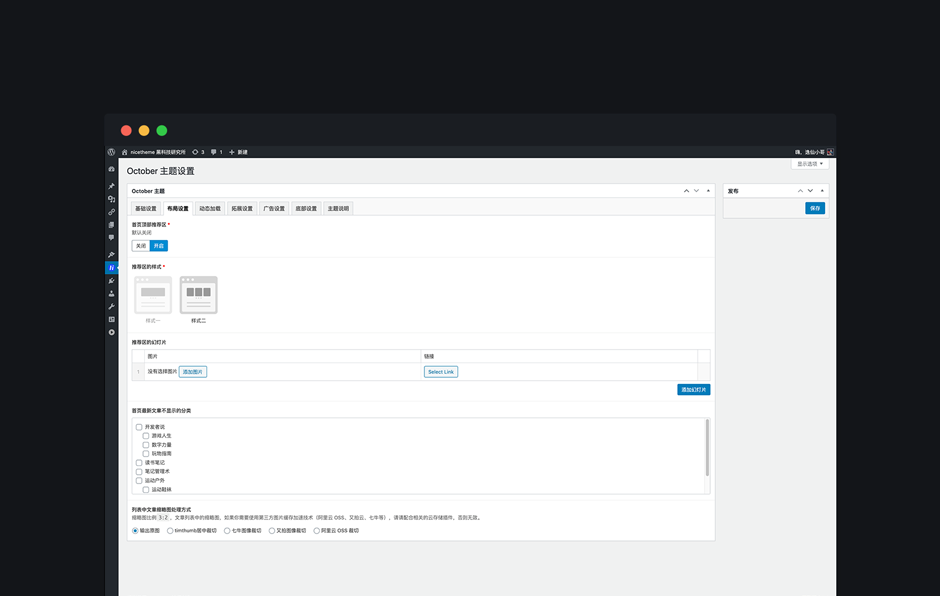This screenshot has width=940, height=596.
Task: Collapse the 发布 panel
Action: click(x=822, y=191)
